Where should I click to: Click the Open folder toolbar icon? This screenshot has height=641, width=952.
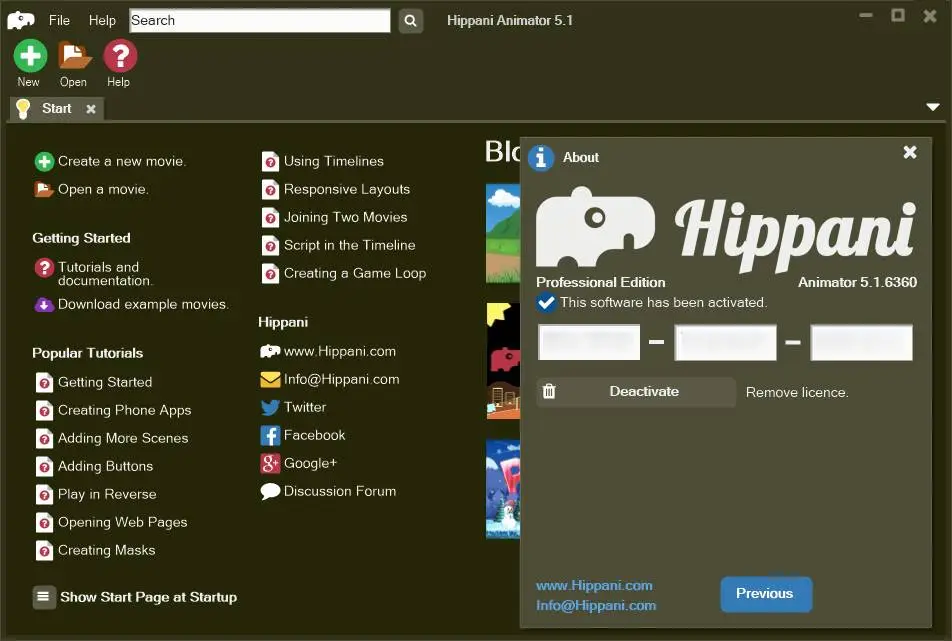(x=74, y=56)
